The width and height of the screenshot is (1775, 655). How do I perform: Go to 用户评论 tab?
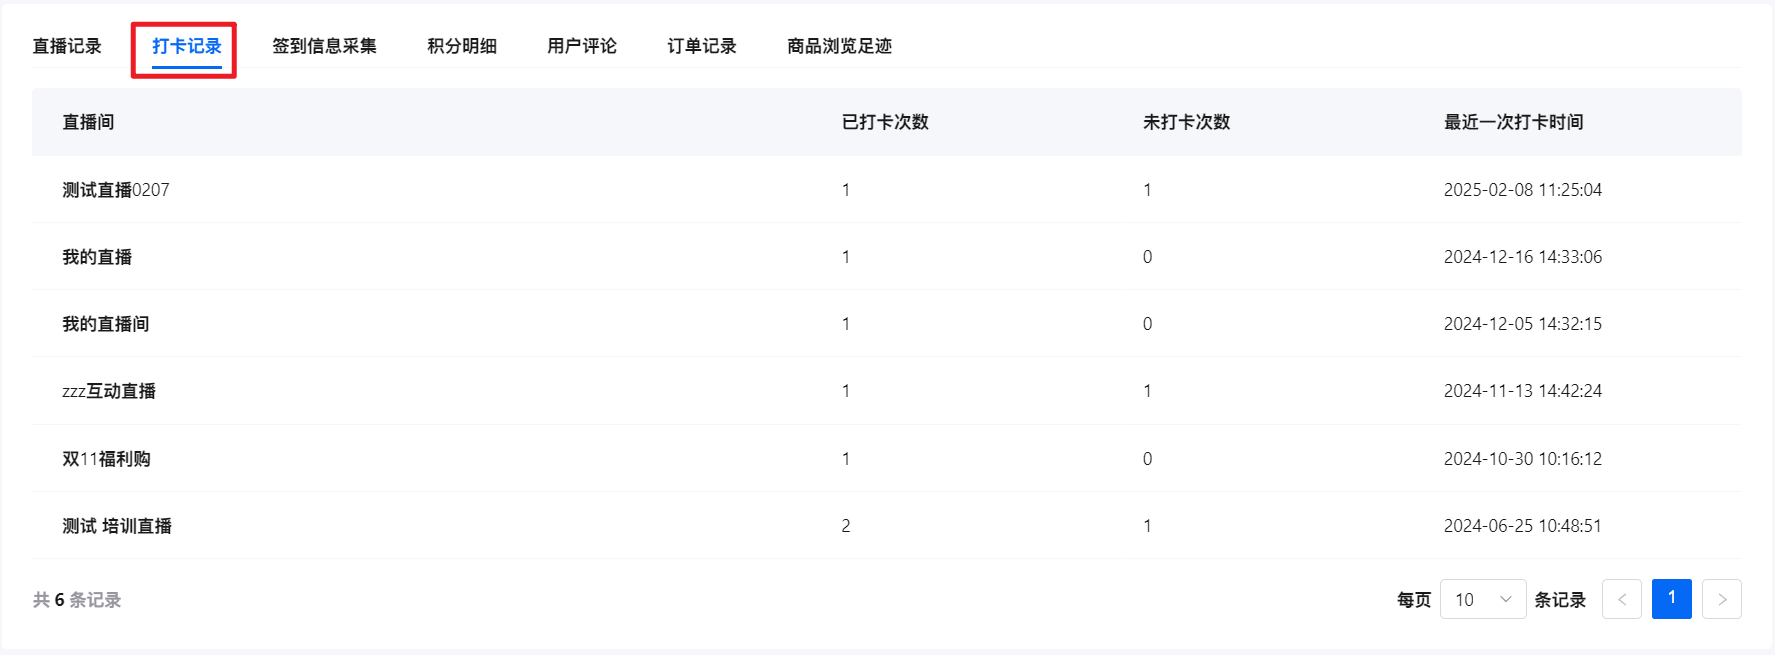[582, 46]
